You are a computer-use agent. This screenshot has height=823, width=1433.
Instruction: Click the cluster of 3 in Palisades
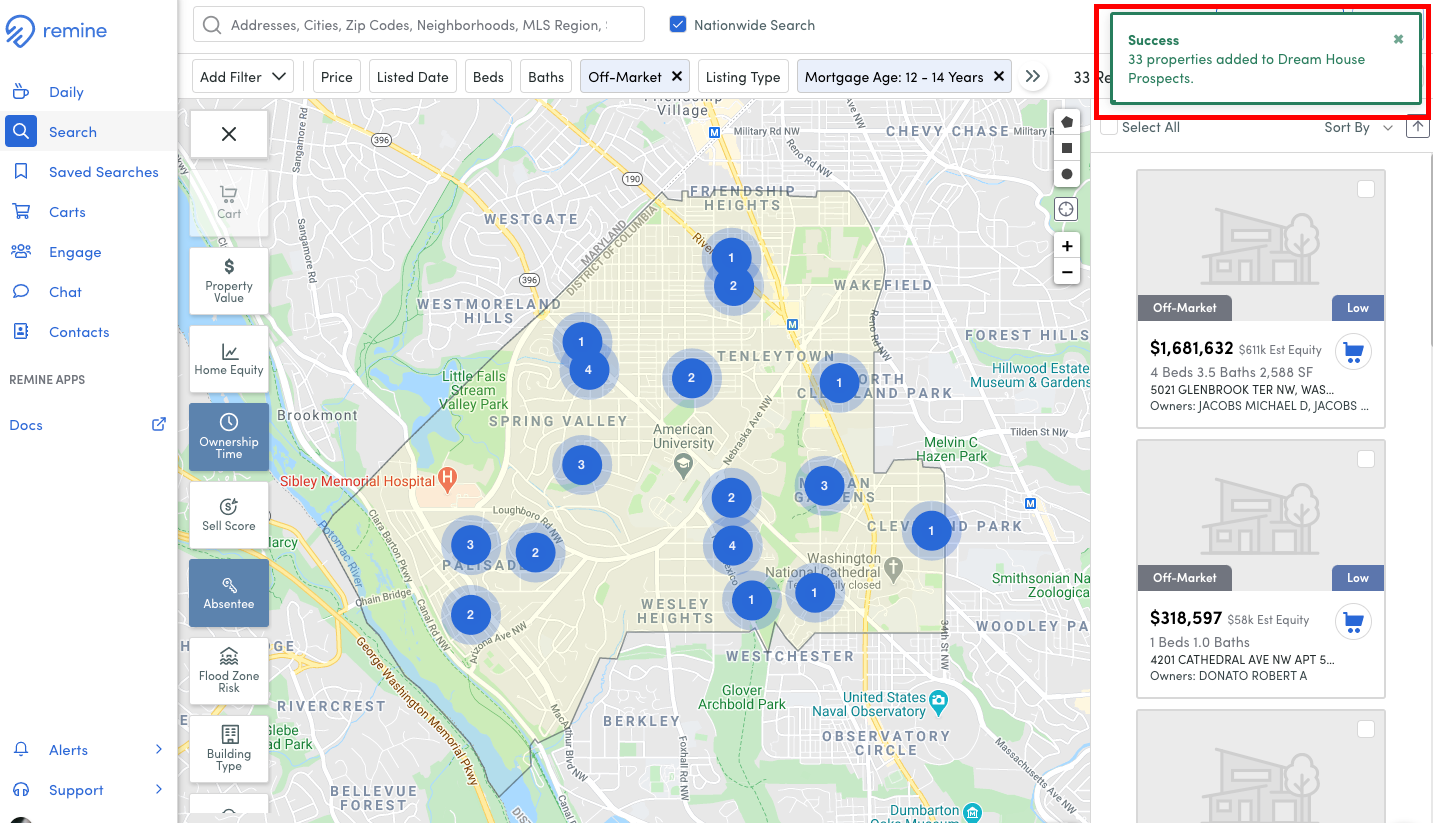click(x=470, y=545)
